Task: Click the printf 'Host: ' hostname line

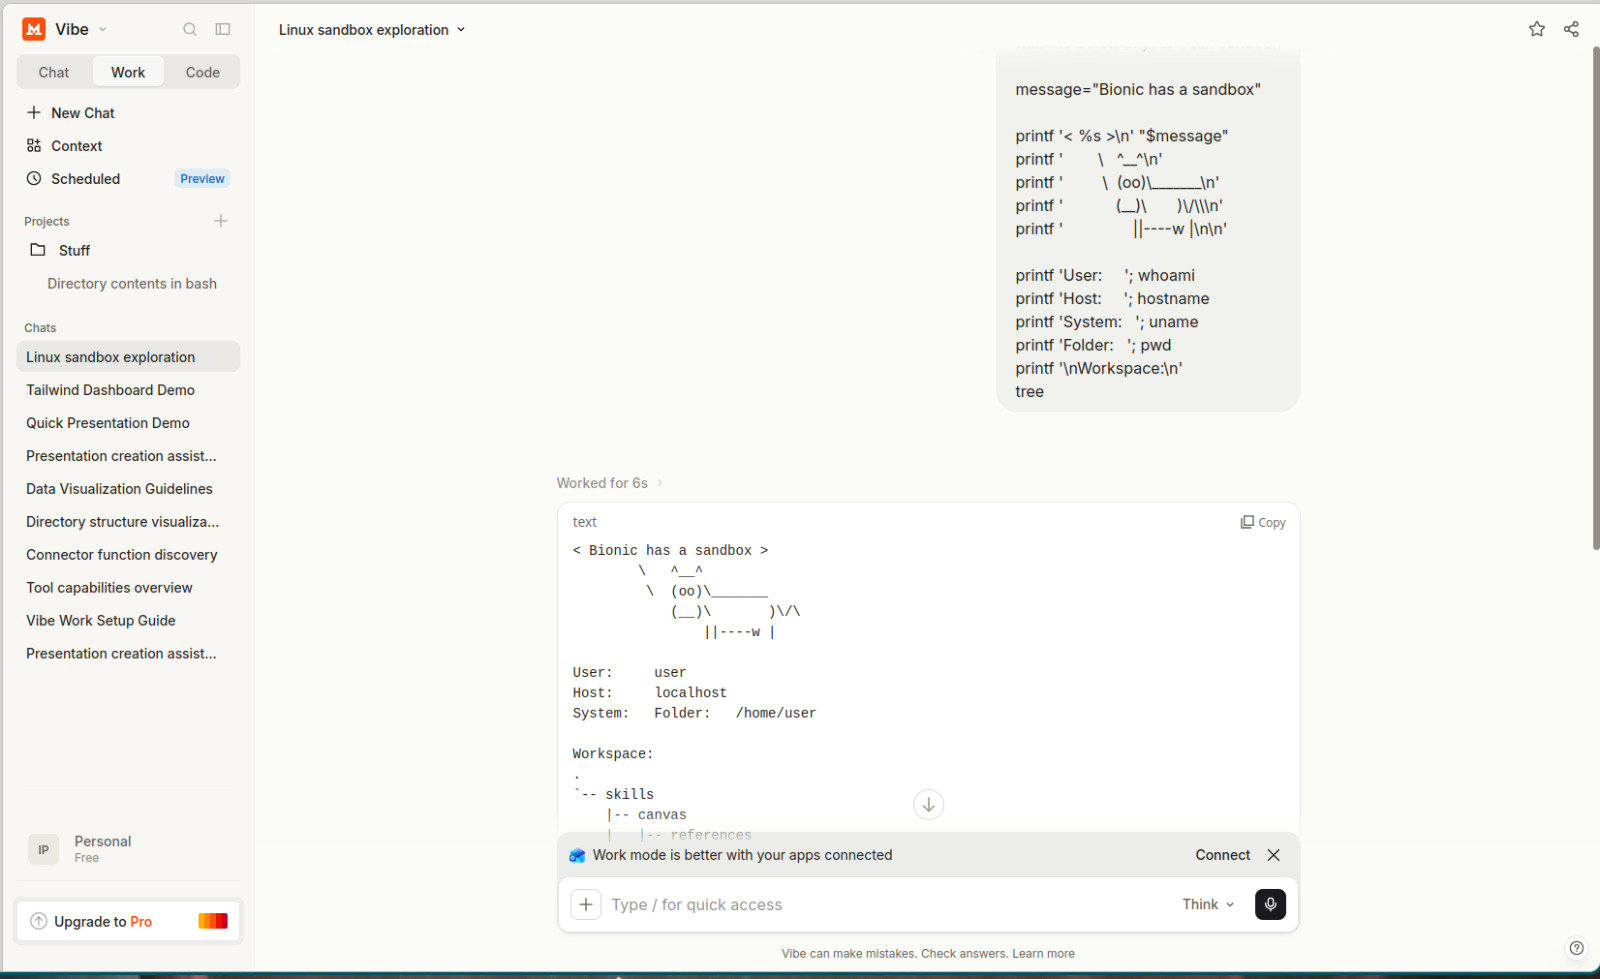Action: [x=1112, y=299]
